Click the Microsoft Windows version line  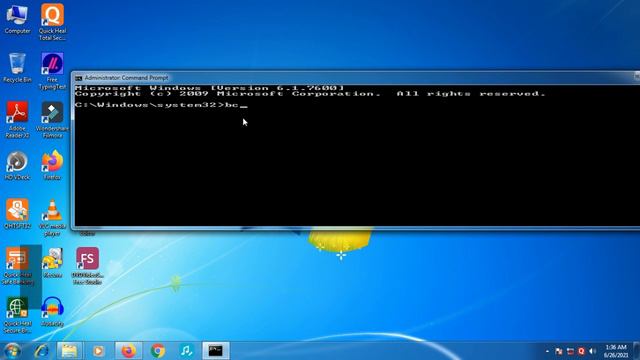tap(209, 88)
